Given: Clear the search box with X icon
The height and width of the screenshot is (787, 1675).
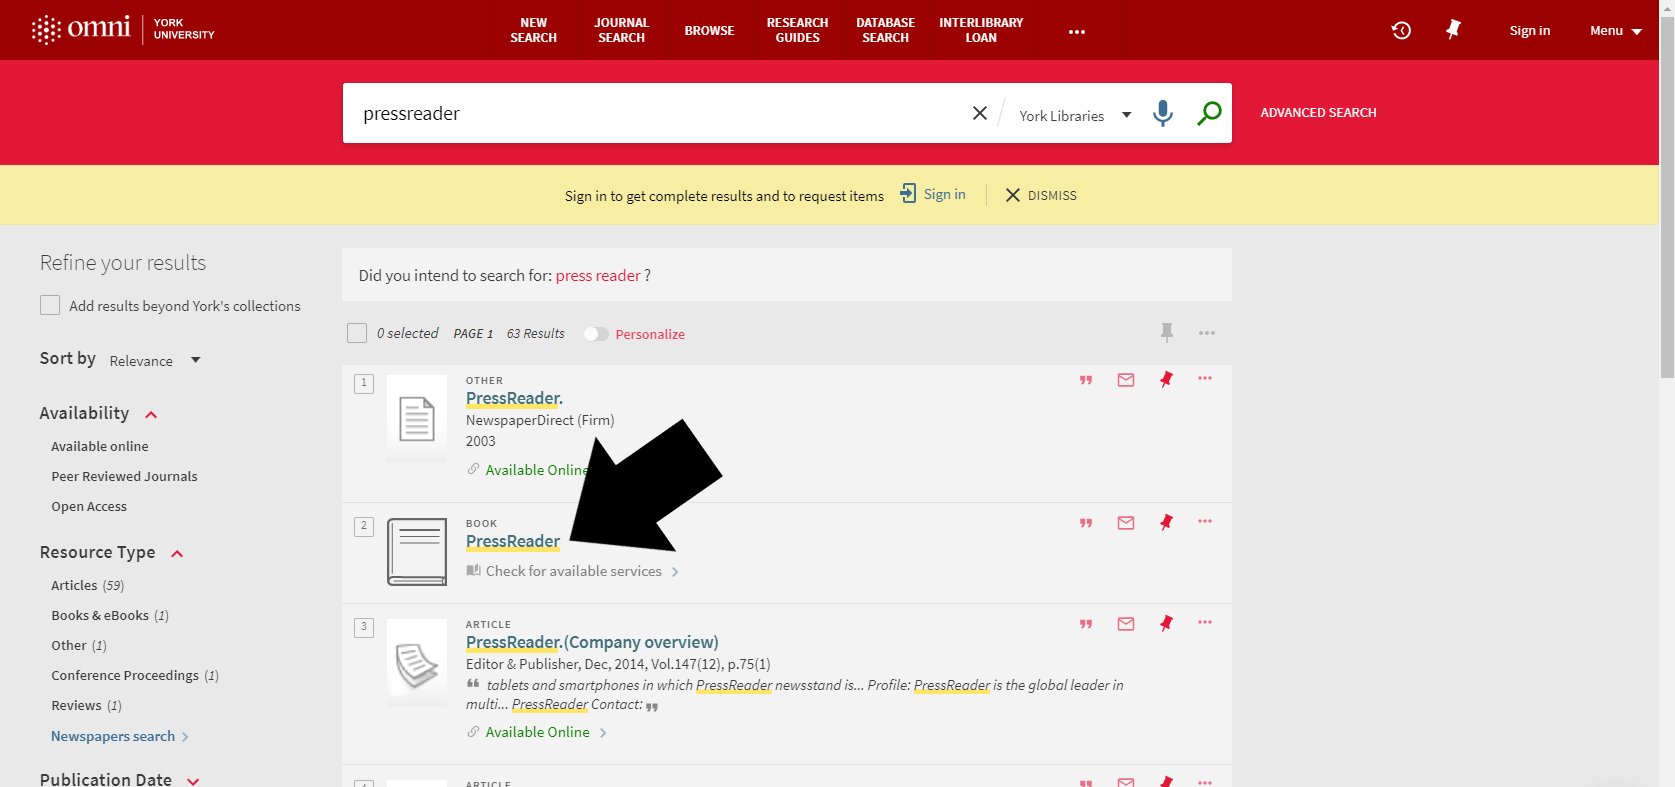Looking at the screenshot, I should point(980,113).
